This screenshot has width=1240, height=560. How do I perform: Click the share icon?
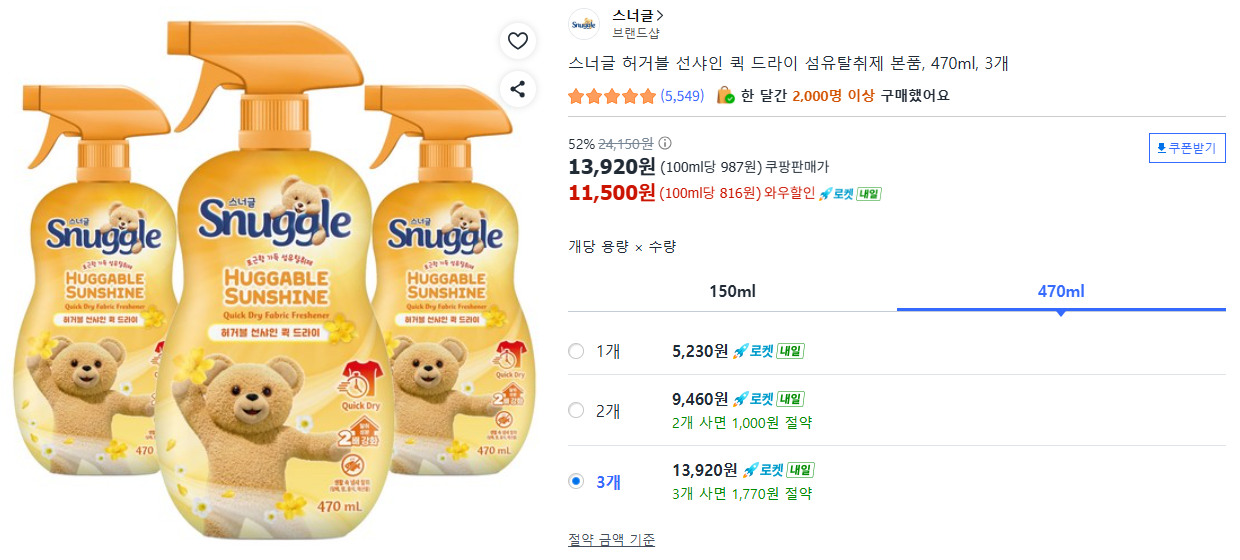click(518, 89)
